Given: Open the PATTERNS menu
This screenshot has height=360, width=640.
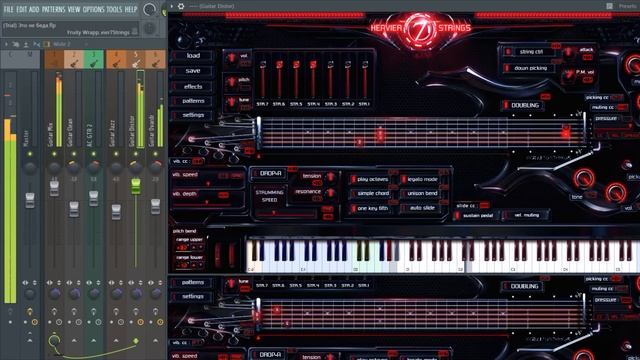Looking at the screenshot, I should (x=53, y=9).
